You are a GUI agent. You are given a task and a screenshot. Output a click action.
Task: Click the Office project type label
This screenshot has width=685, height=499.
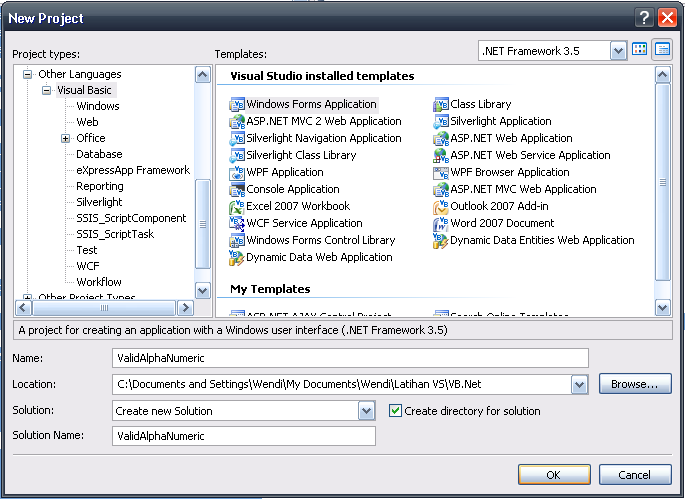click(91, 139)
